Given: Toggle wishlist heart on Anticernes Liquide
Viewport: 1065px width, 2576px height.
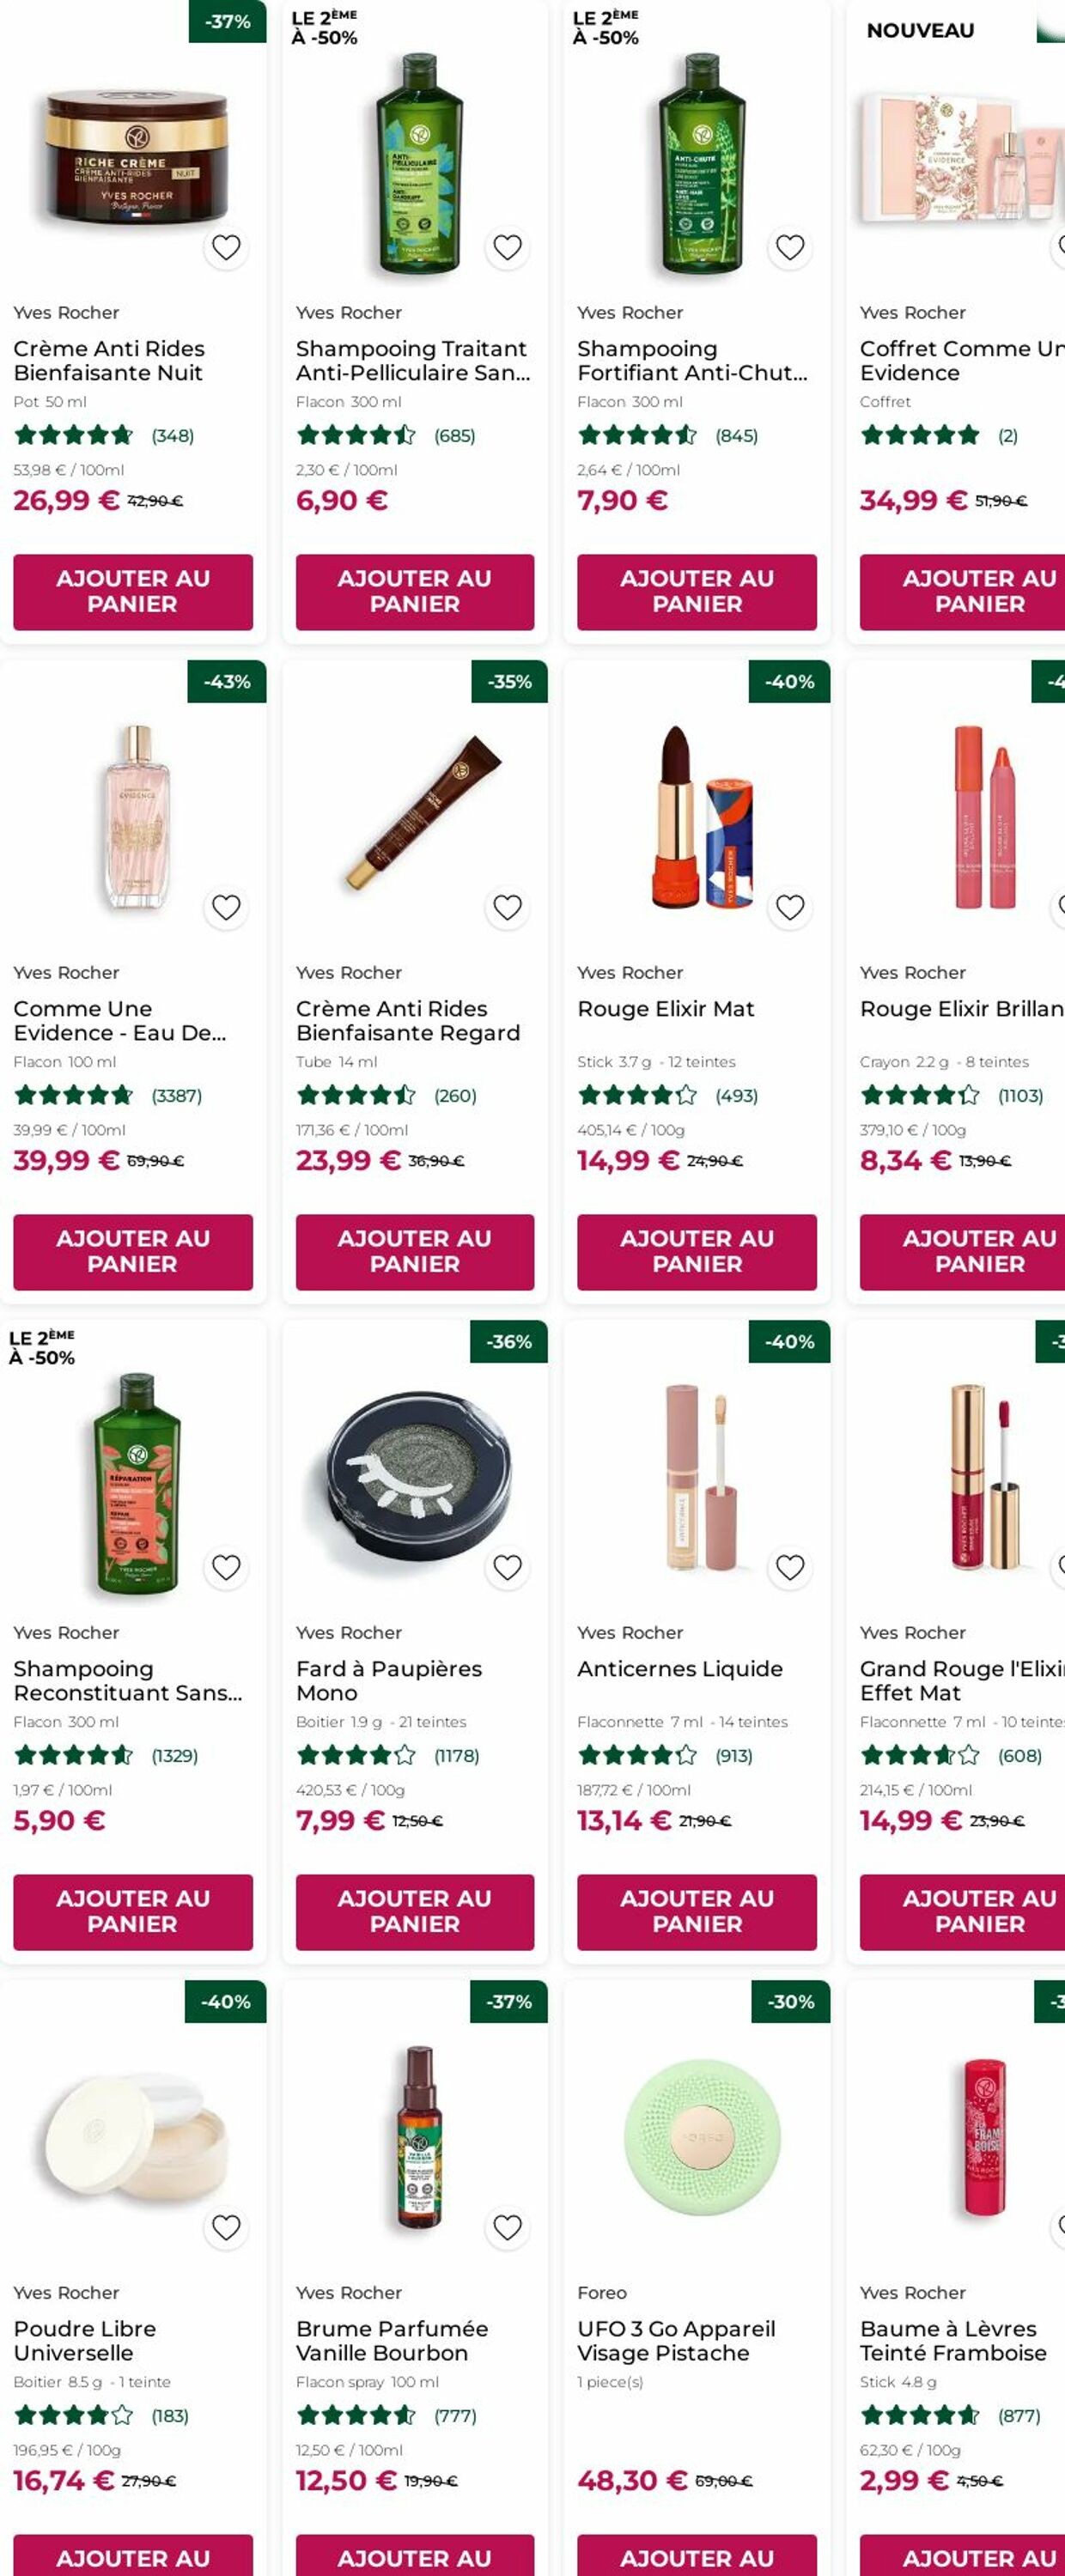Looking at the screenshot, I should point(789,1566).
